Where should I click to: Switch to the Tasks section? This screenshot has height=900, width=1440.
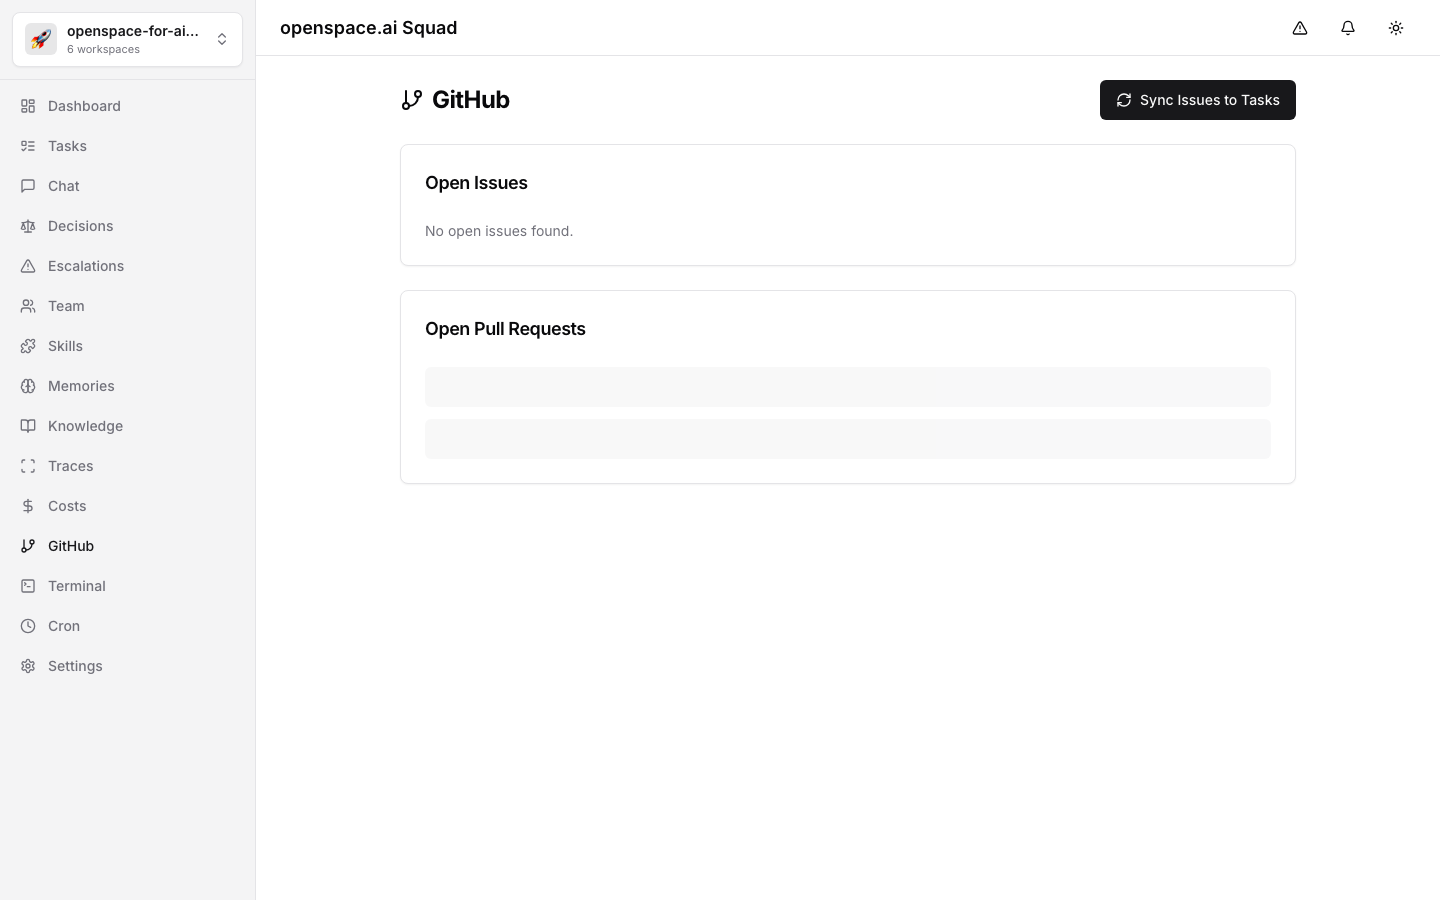coord(67,146)
